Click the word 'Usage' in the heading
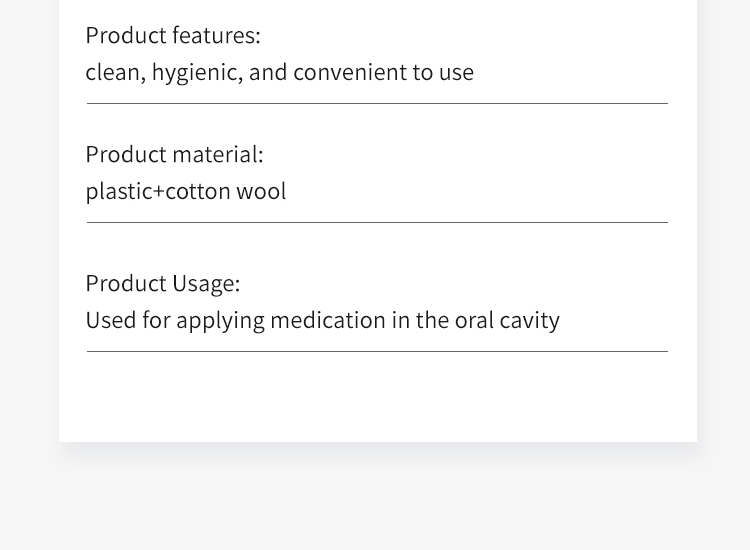750x550 pixels. 206,284
